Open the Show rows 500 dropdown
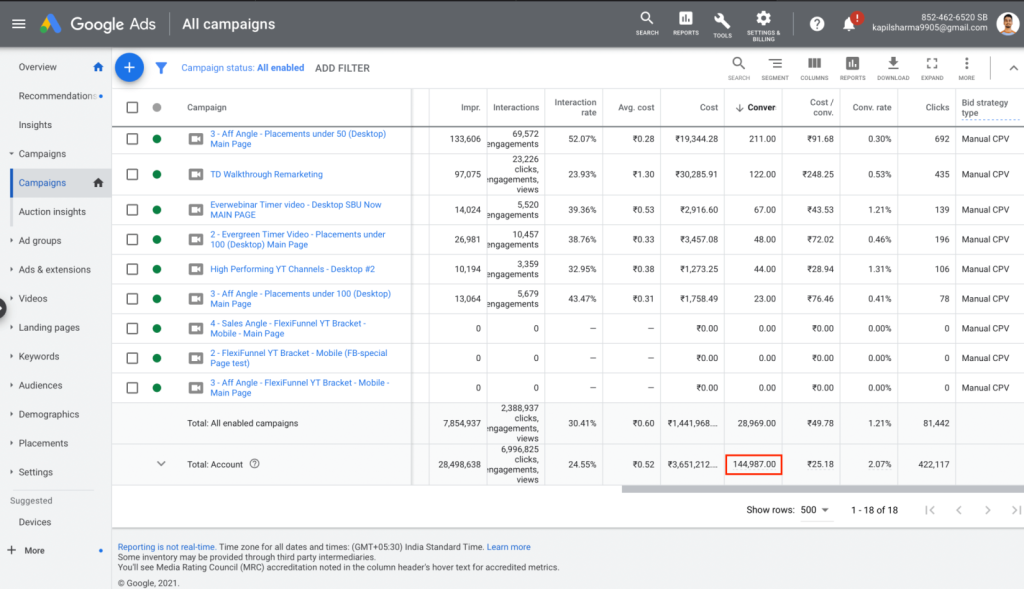This screenshot has height=589, width=1024. point(815,510)
